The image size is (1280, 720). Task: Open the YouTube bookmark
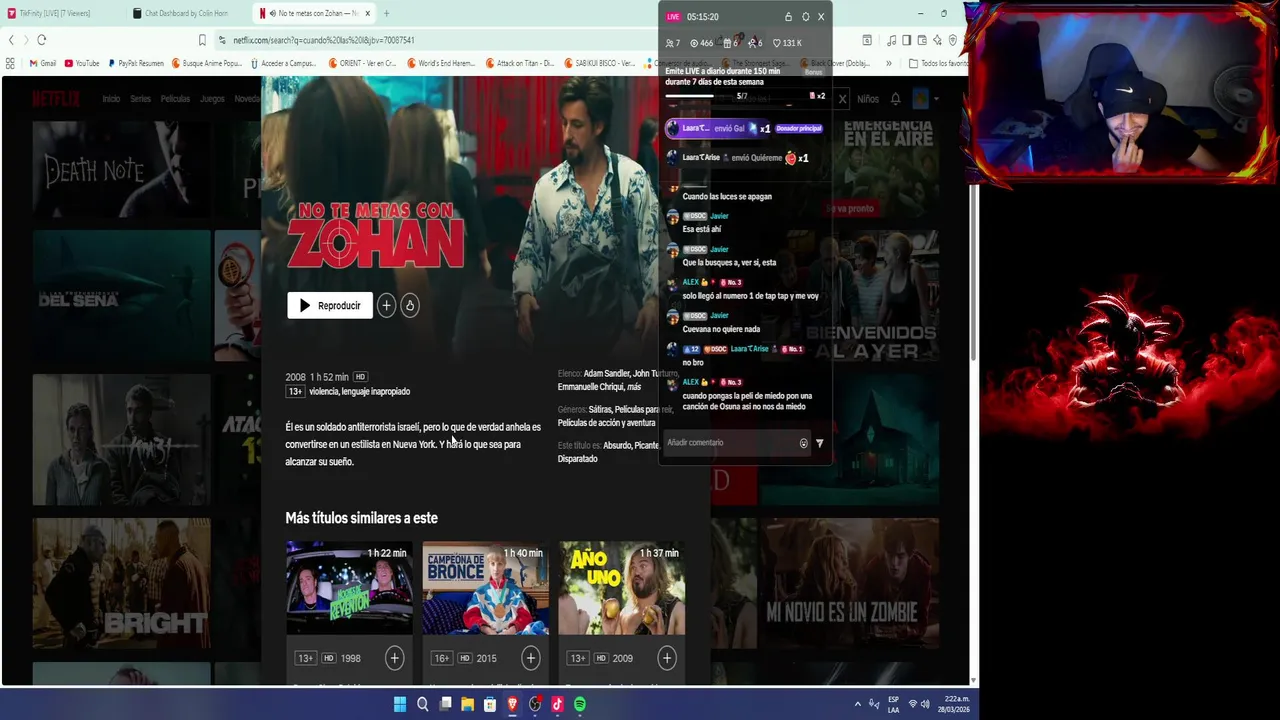(82, 63)
